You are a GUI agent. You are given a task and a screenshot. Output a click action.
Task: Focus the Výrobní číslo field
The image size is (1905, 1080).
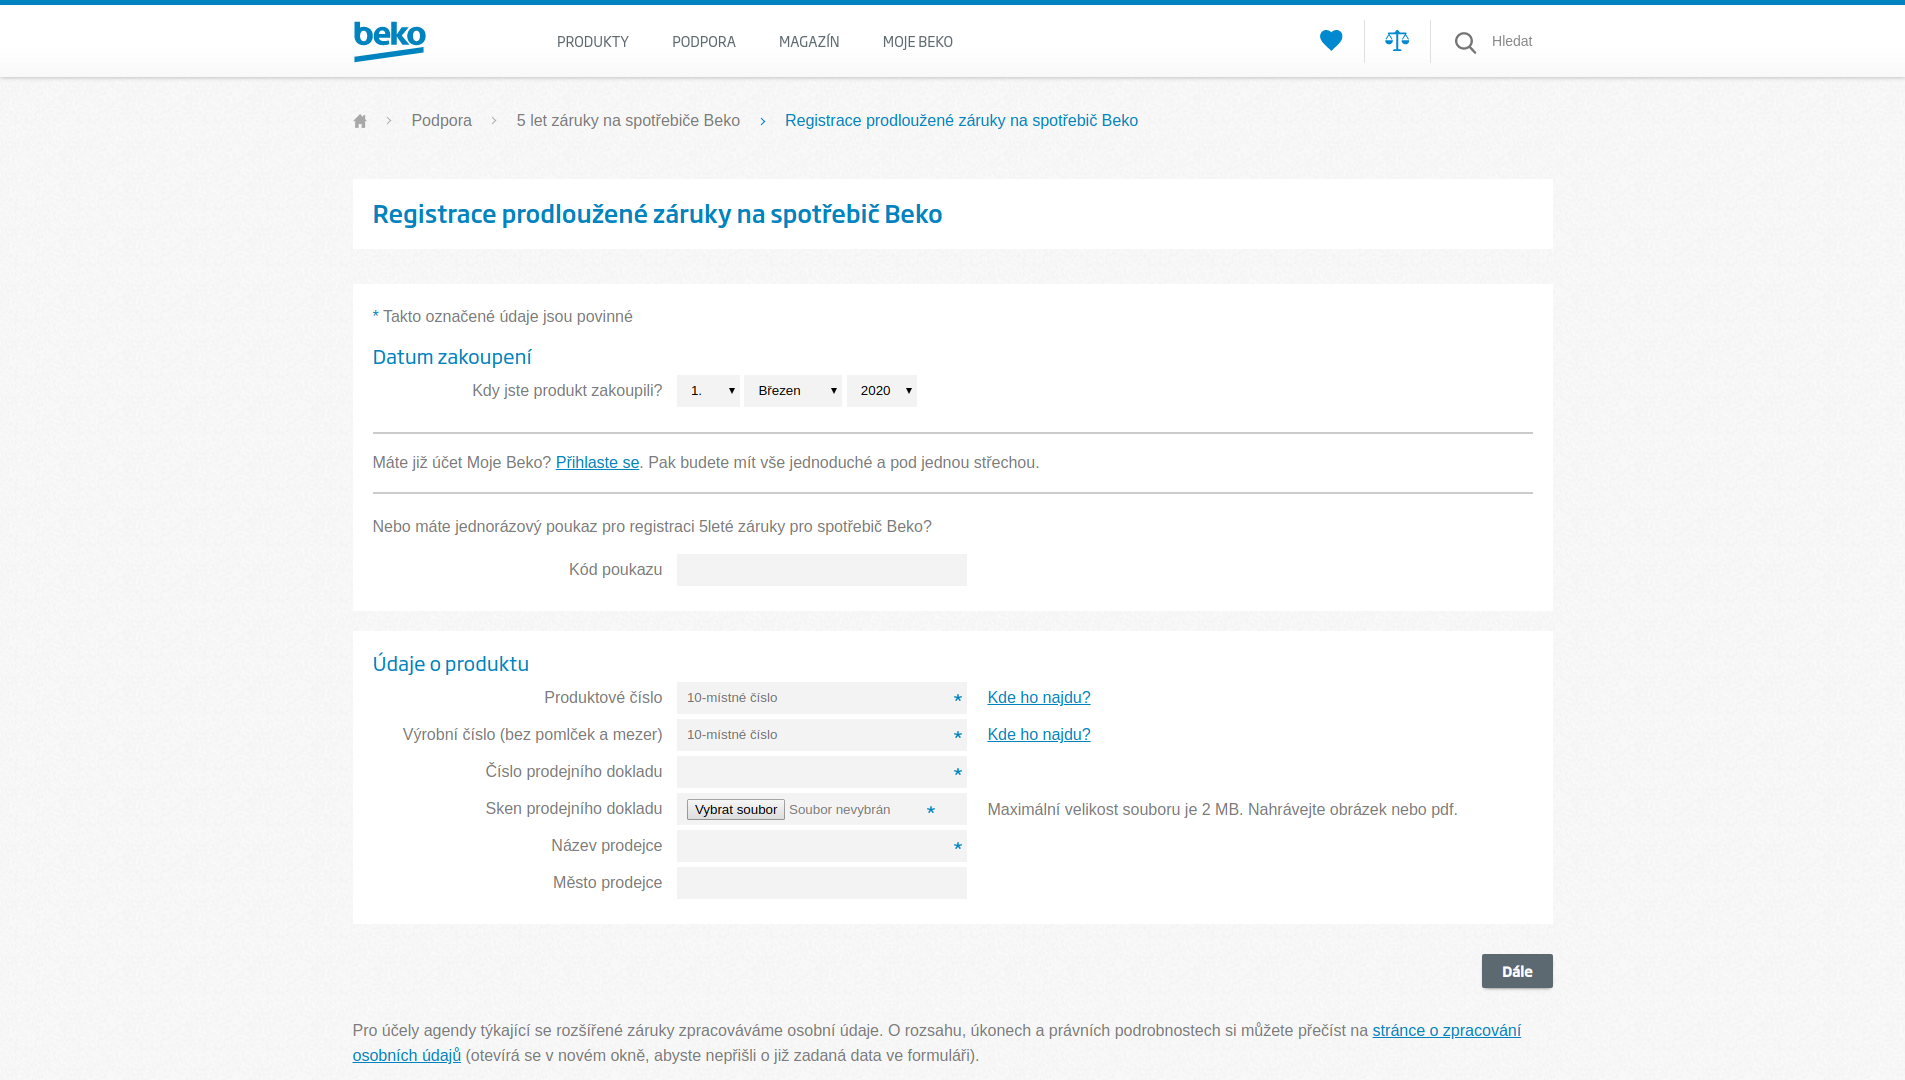pos(822,735)
